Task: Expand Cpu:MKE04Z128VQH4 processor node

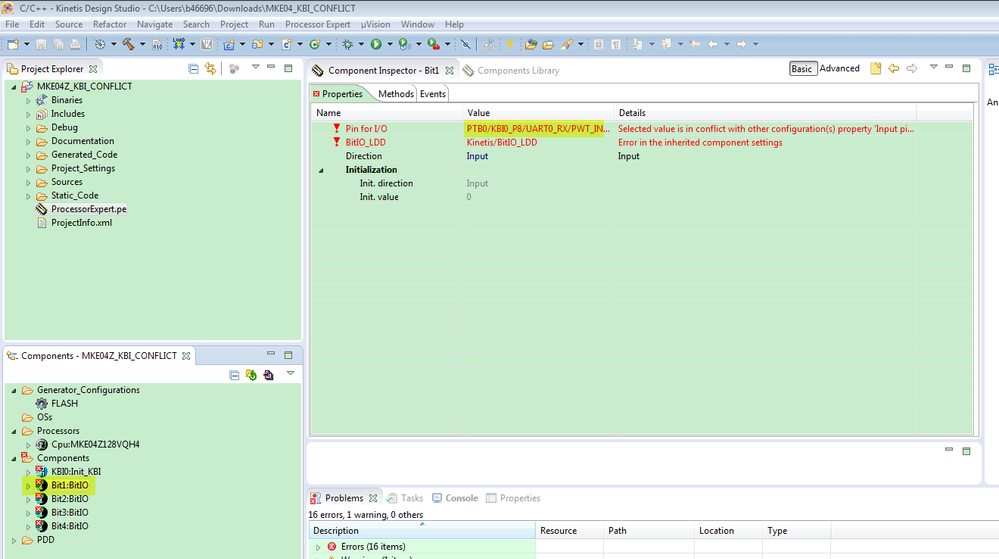Action: [x=28, y=445]
